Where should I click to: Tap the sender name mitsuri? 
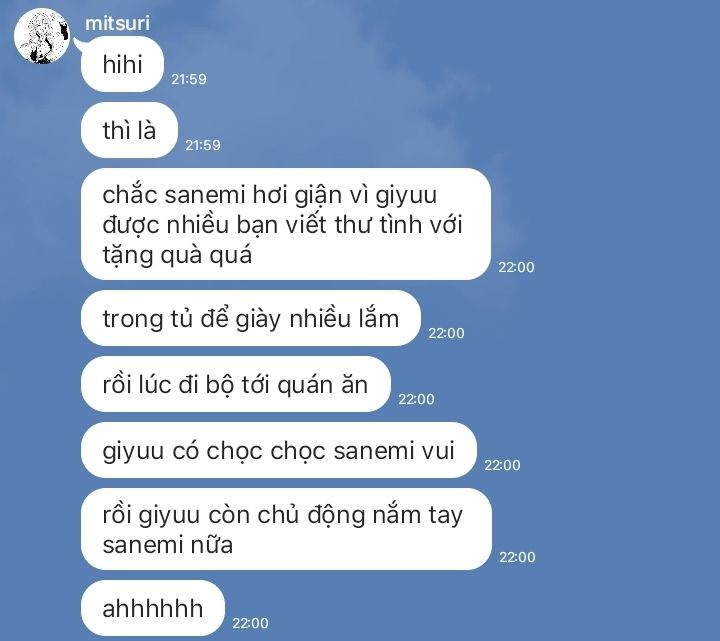[118, 23]
